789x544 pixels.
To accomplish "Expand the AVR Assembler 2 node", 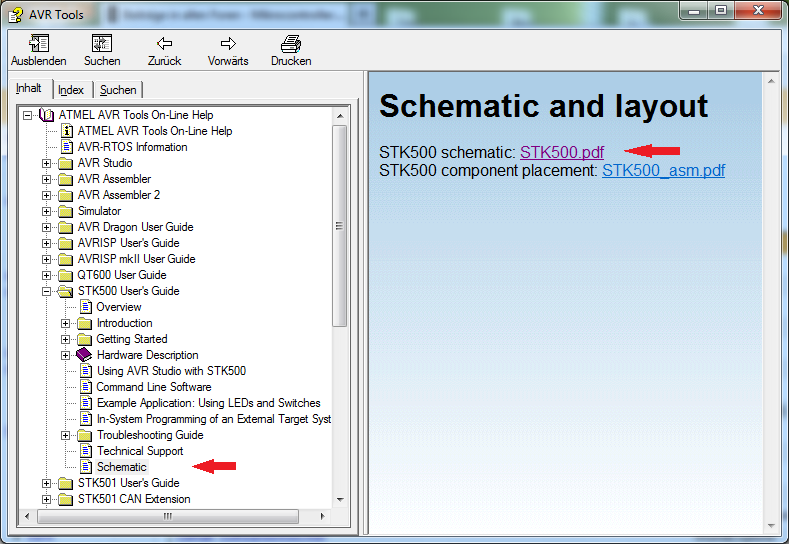I will 46,195.
